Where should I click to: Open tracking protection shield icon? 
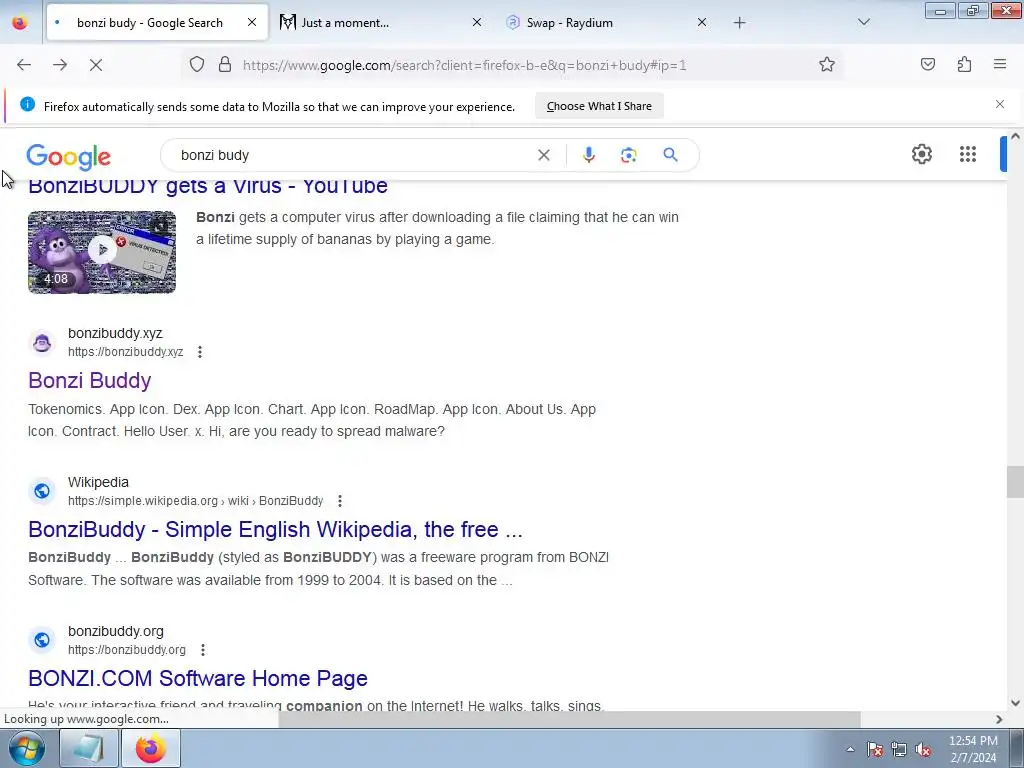(197, 64)
